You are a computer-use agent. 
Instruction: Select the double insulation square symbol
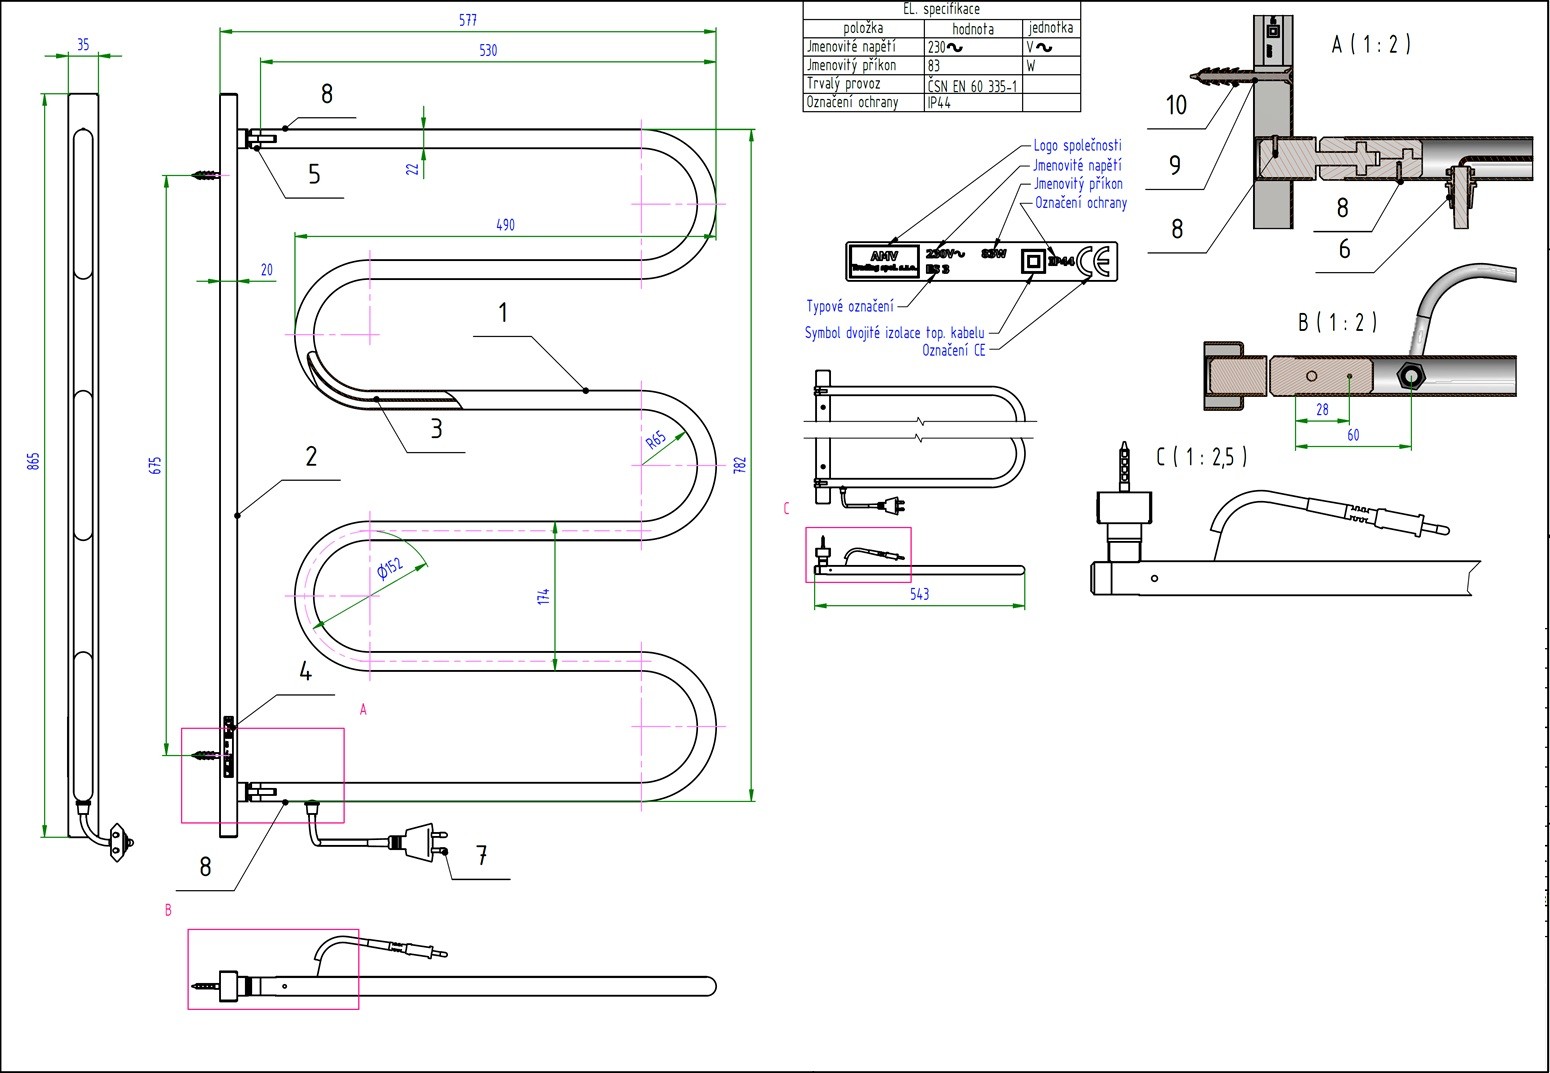[1032, 262]
